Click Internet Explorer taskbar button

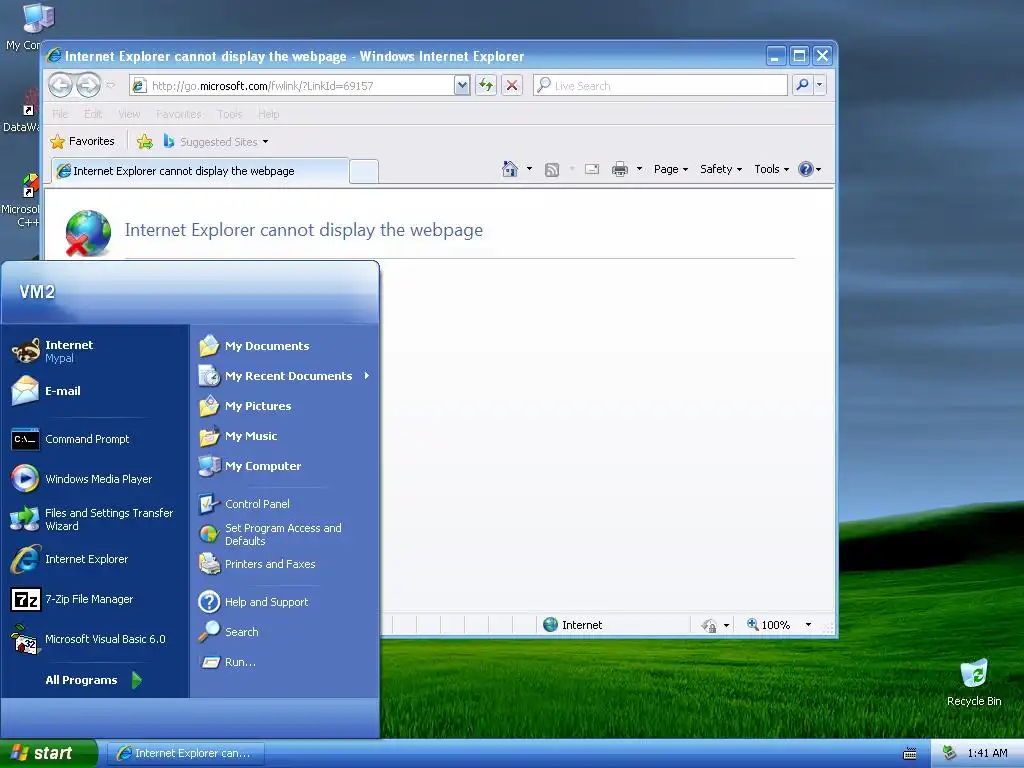184,753
